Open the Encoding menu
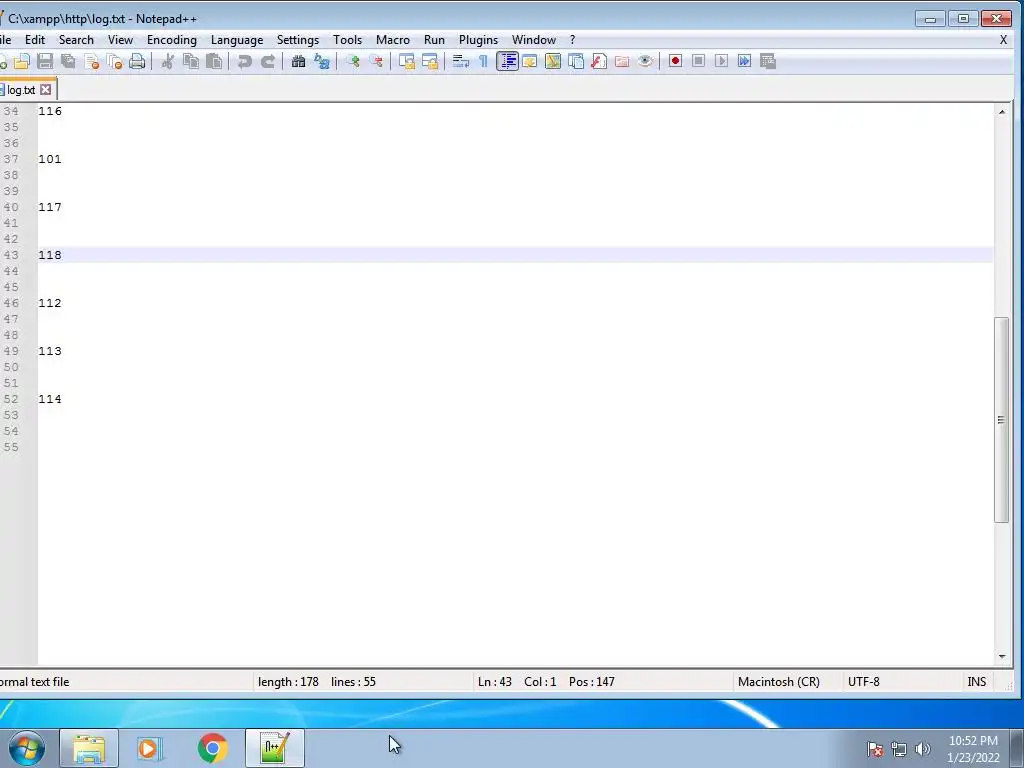This screenshot has height=768, width=1024. click(x=172, y=40)
